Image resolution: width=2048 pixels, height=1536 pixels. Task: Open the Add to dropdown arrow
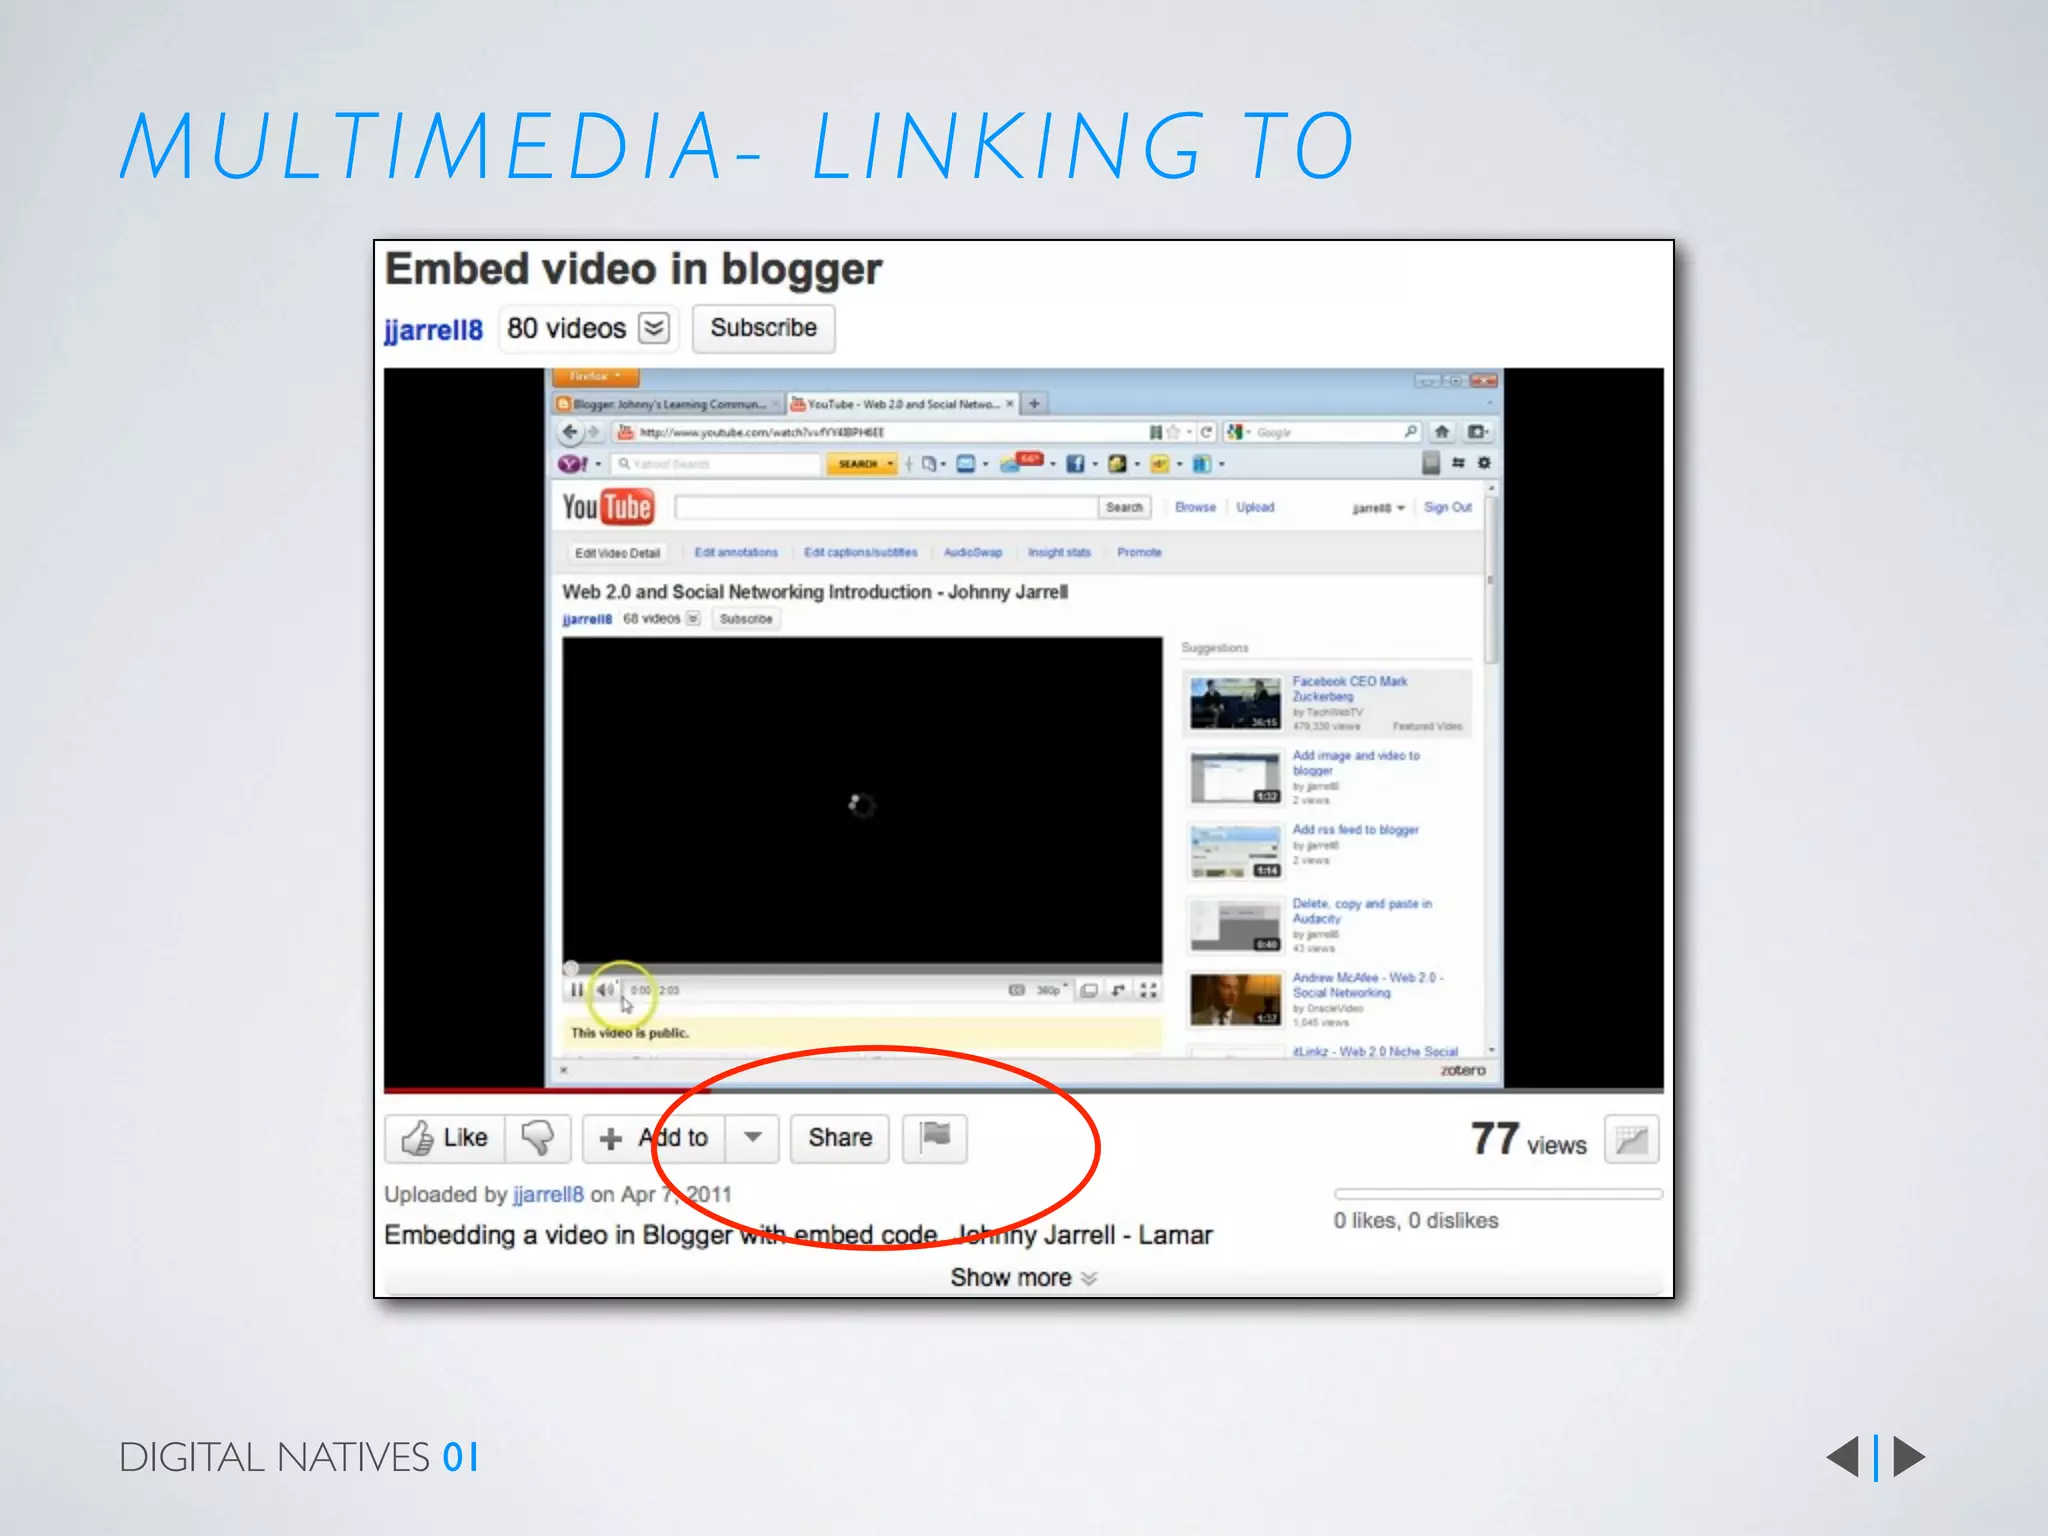point(753,1138)
